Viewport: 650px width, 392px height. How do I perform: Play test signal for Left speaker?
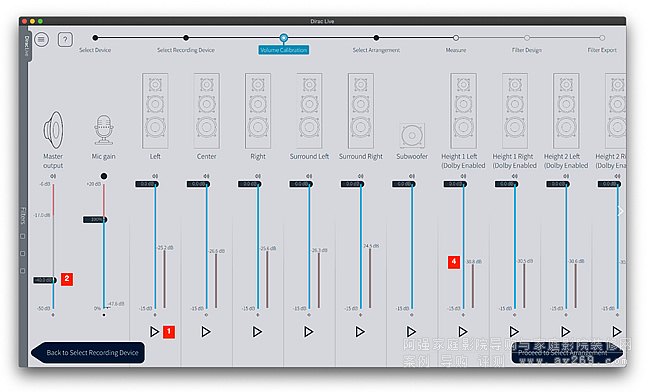coord(154,332)
